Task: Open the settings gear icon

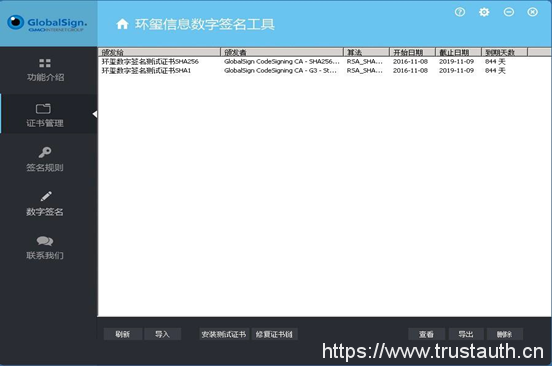Action: click(x=484, y=12)
